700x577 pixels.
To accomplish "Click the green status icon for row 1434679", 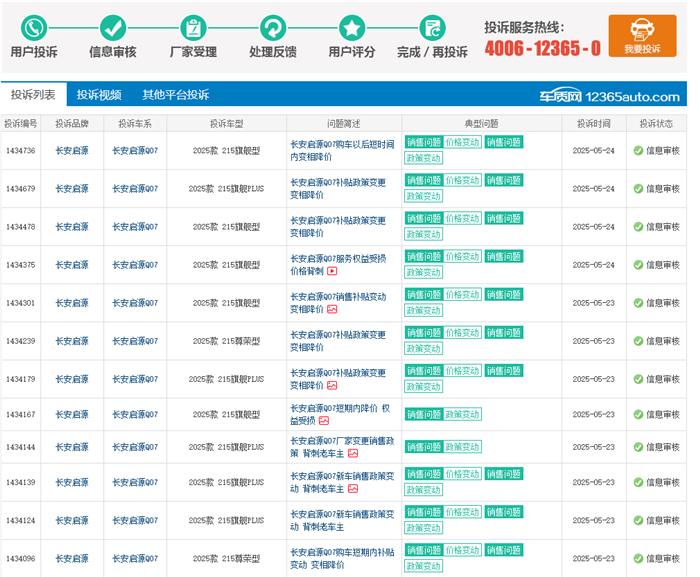I will click(638, 189).
